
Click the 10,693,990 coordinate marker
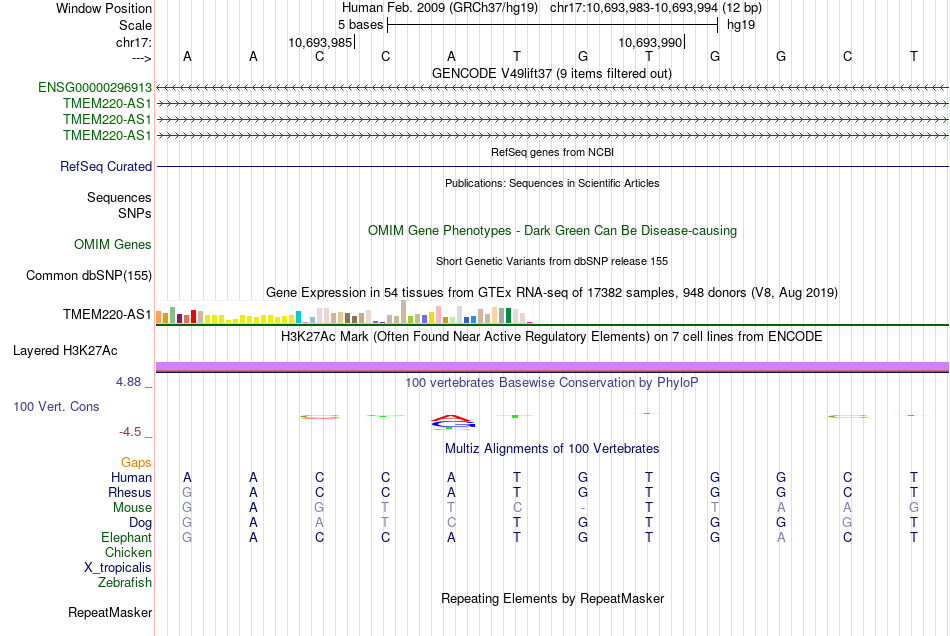[x=650, y=42]
